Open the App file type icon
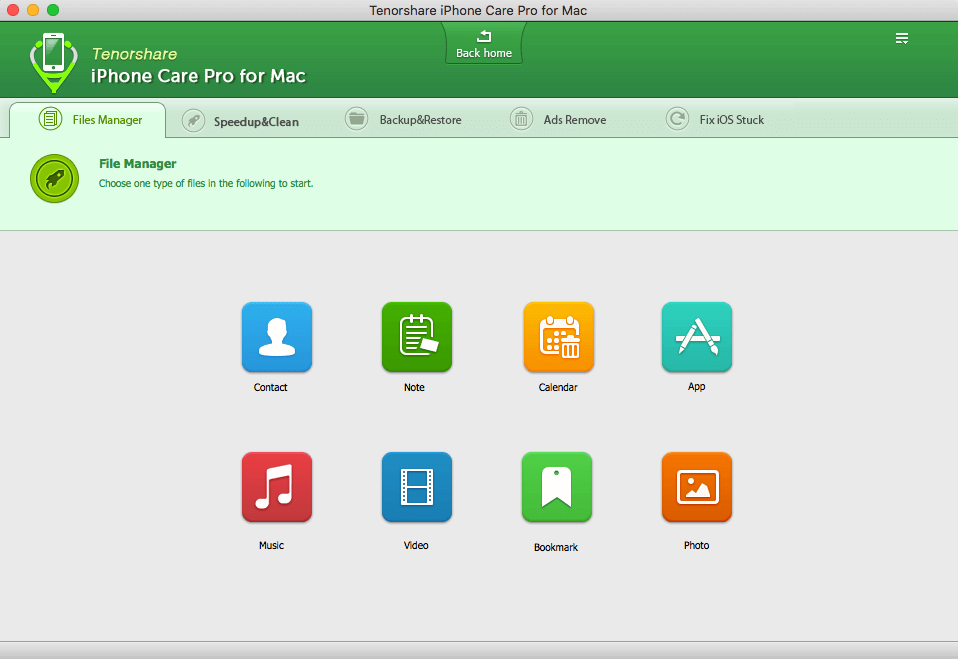The height and width of the screenshot is (659, 958). click(697, 337)
